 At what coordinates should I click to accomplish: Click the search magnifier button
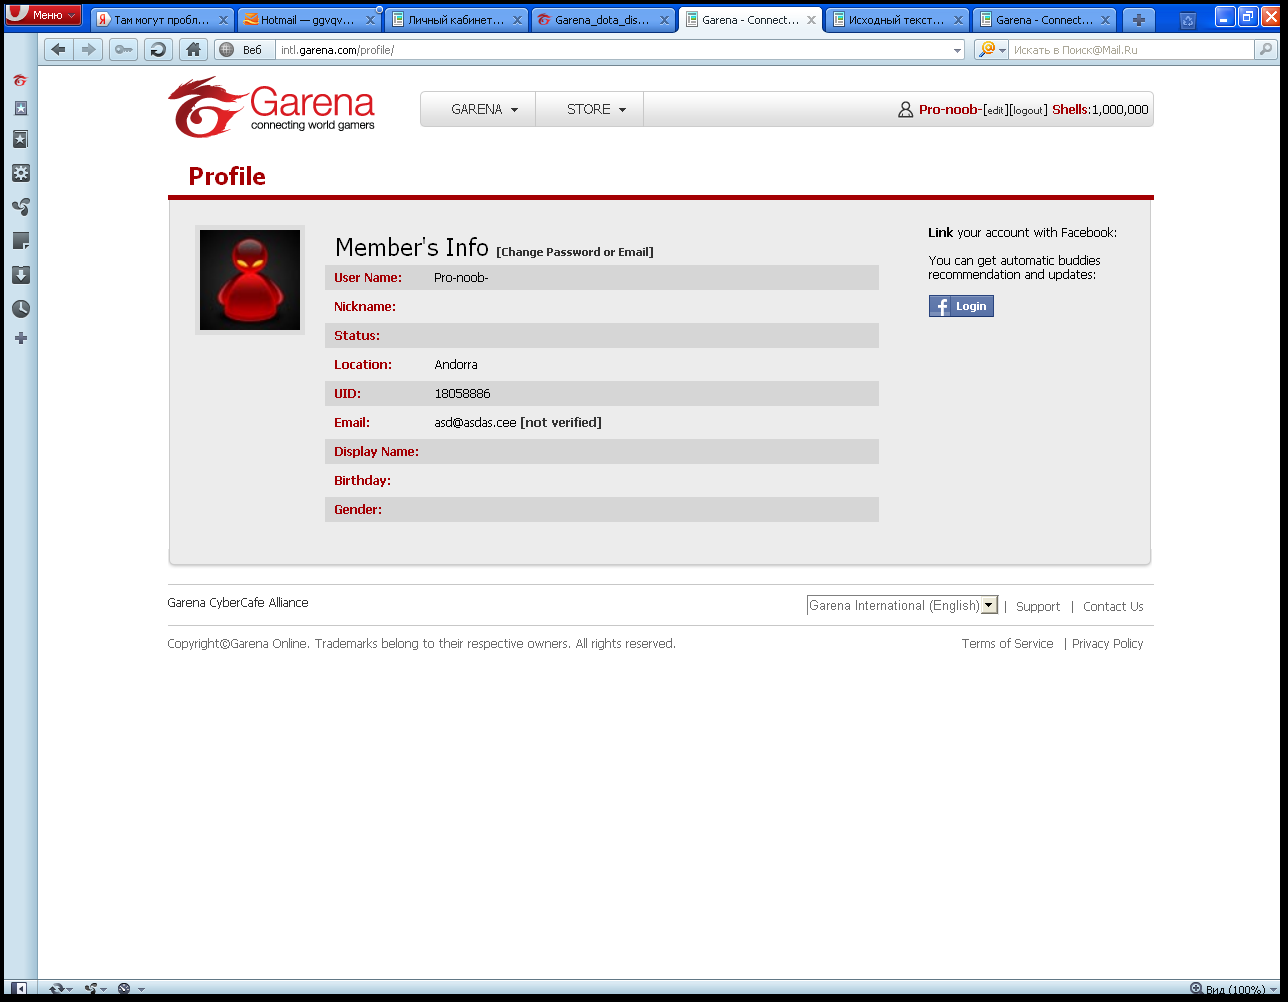pyautogui.click(x=1266, y=50)
